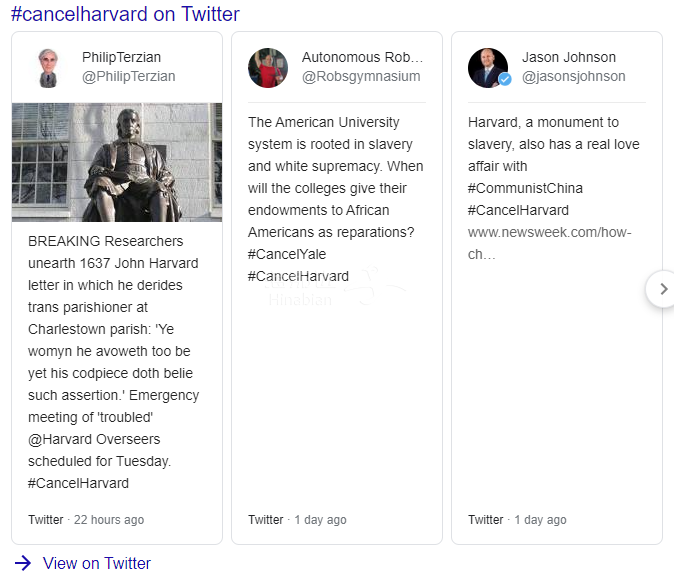Click the 22 hours ago tweet timestamp

tap(108, 520)
